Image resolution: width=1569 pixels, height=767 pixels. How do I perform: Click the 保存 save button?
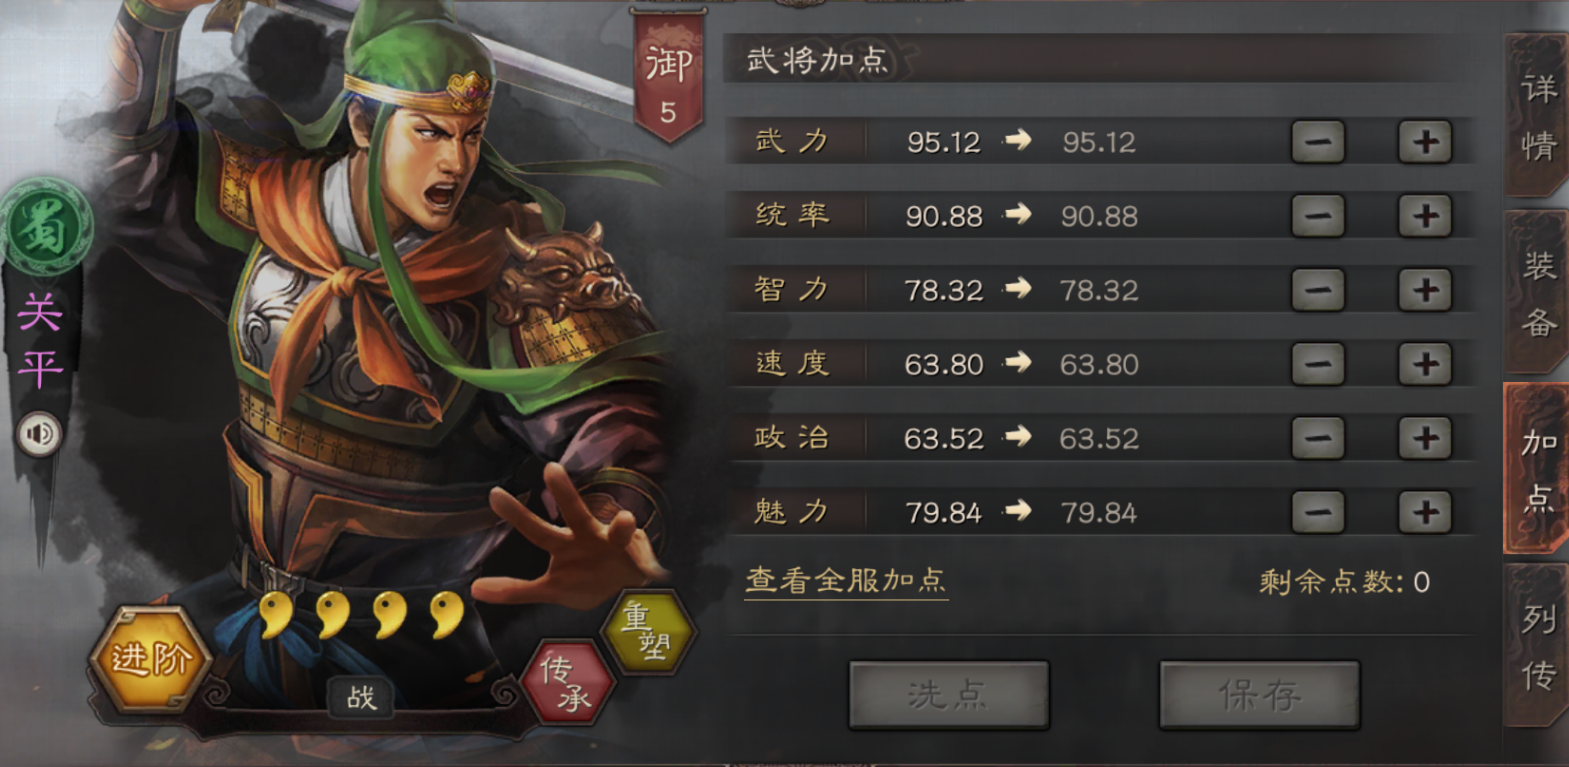tap(1259, 694)
